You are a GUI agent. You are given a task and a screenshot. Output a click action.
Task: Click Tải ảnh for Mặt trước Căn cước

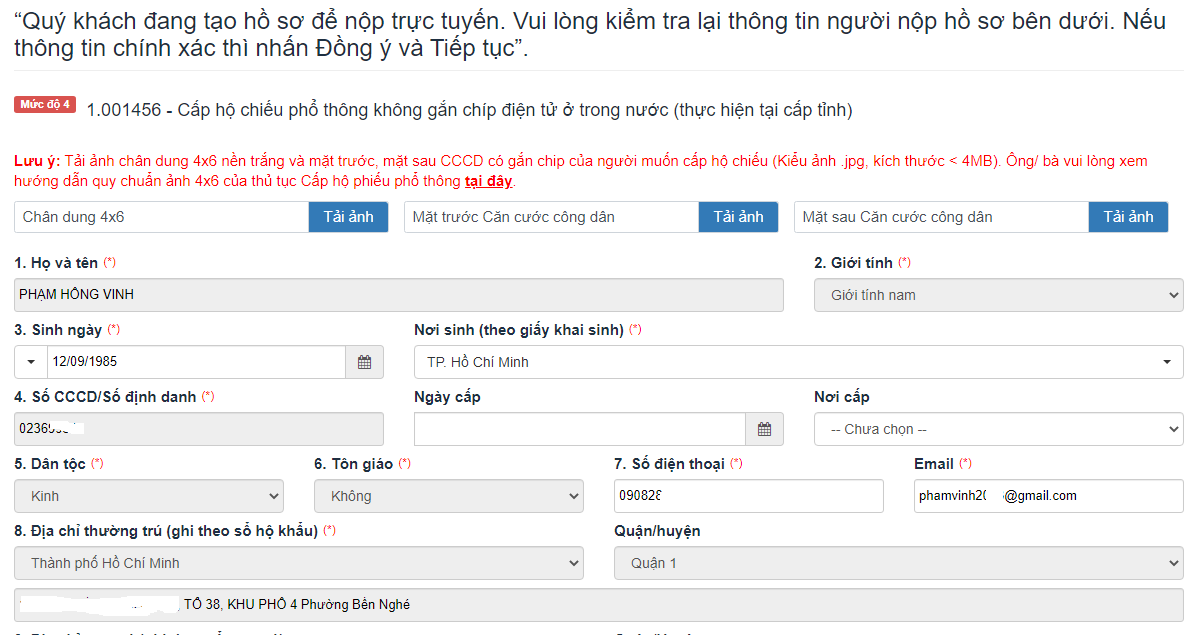[x=738, y=216]
